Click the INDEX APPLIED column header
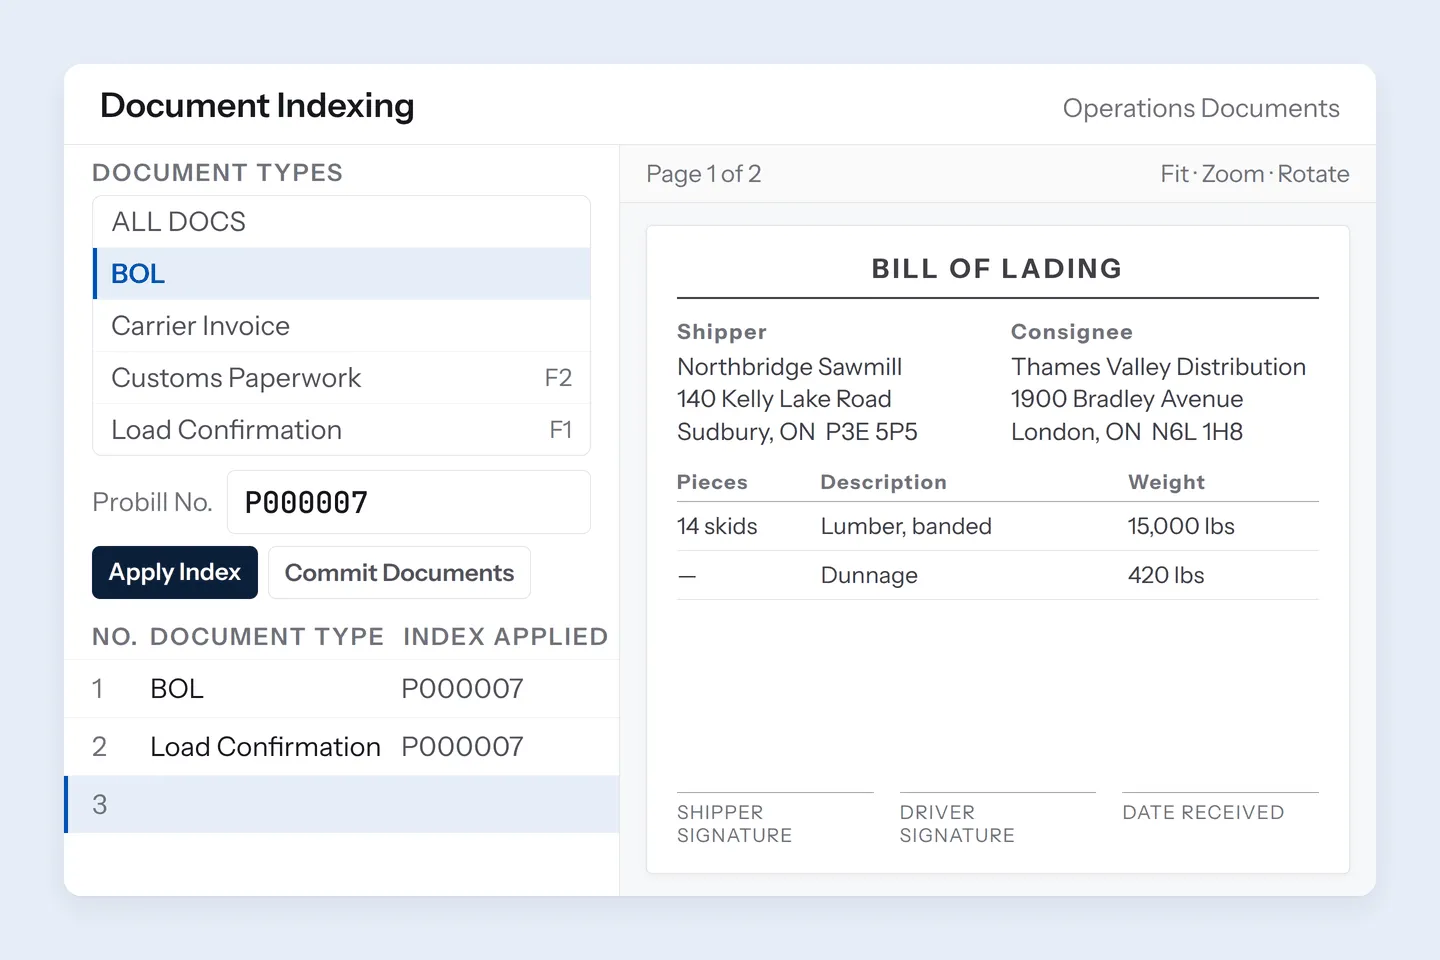This screenshot has height=960, width=1440. [x=505, y=637]
